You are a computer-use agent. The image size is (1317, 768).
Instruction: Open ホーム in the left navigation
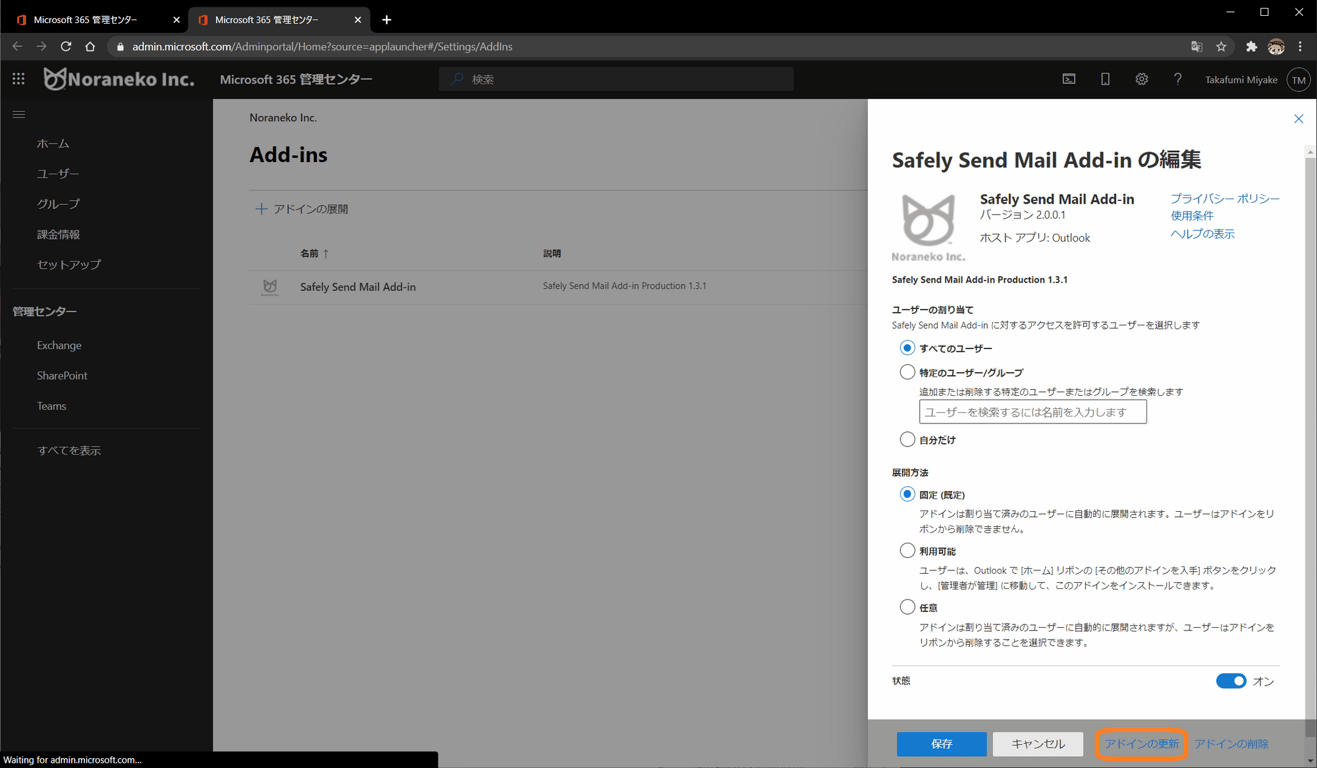pos(53,144)
